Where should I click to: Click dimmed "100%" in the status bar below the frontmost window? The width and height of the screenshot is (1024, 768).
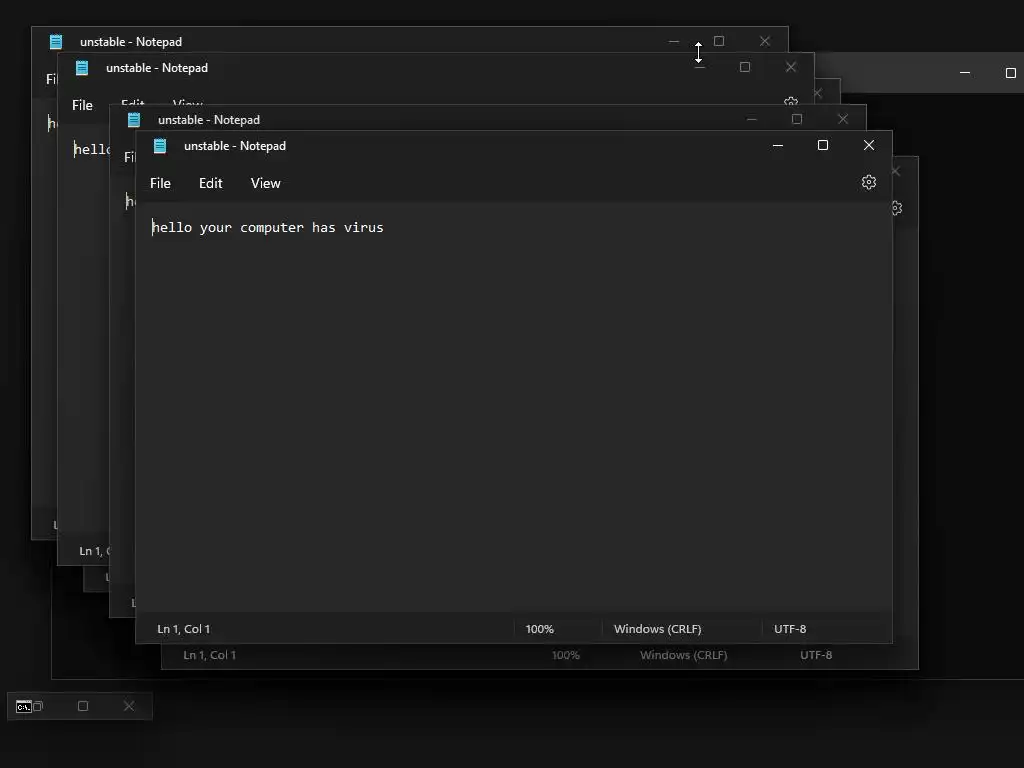coord(566,655)
